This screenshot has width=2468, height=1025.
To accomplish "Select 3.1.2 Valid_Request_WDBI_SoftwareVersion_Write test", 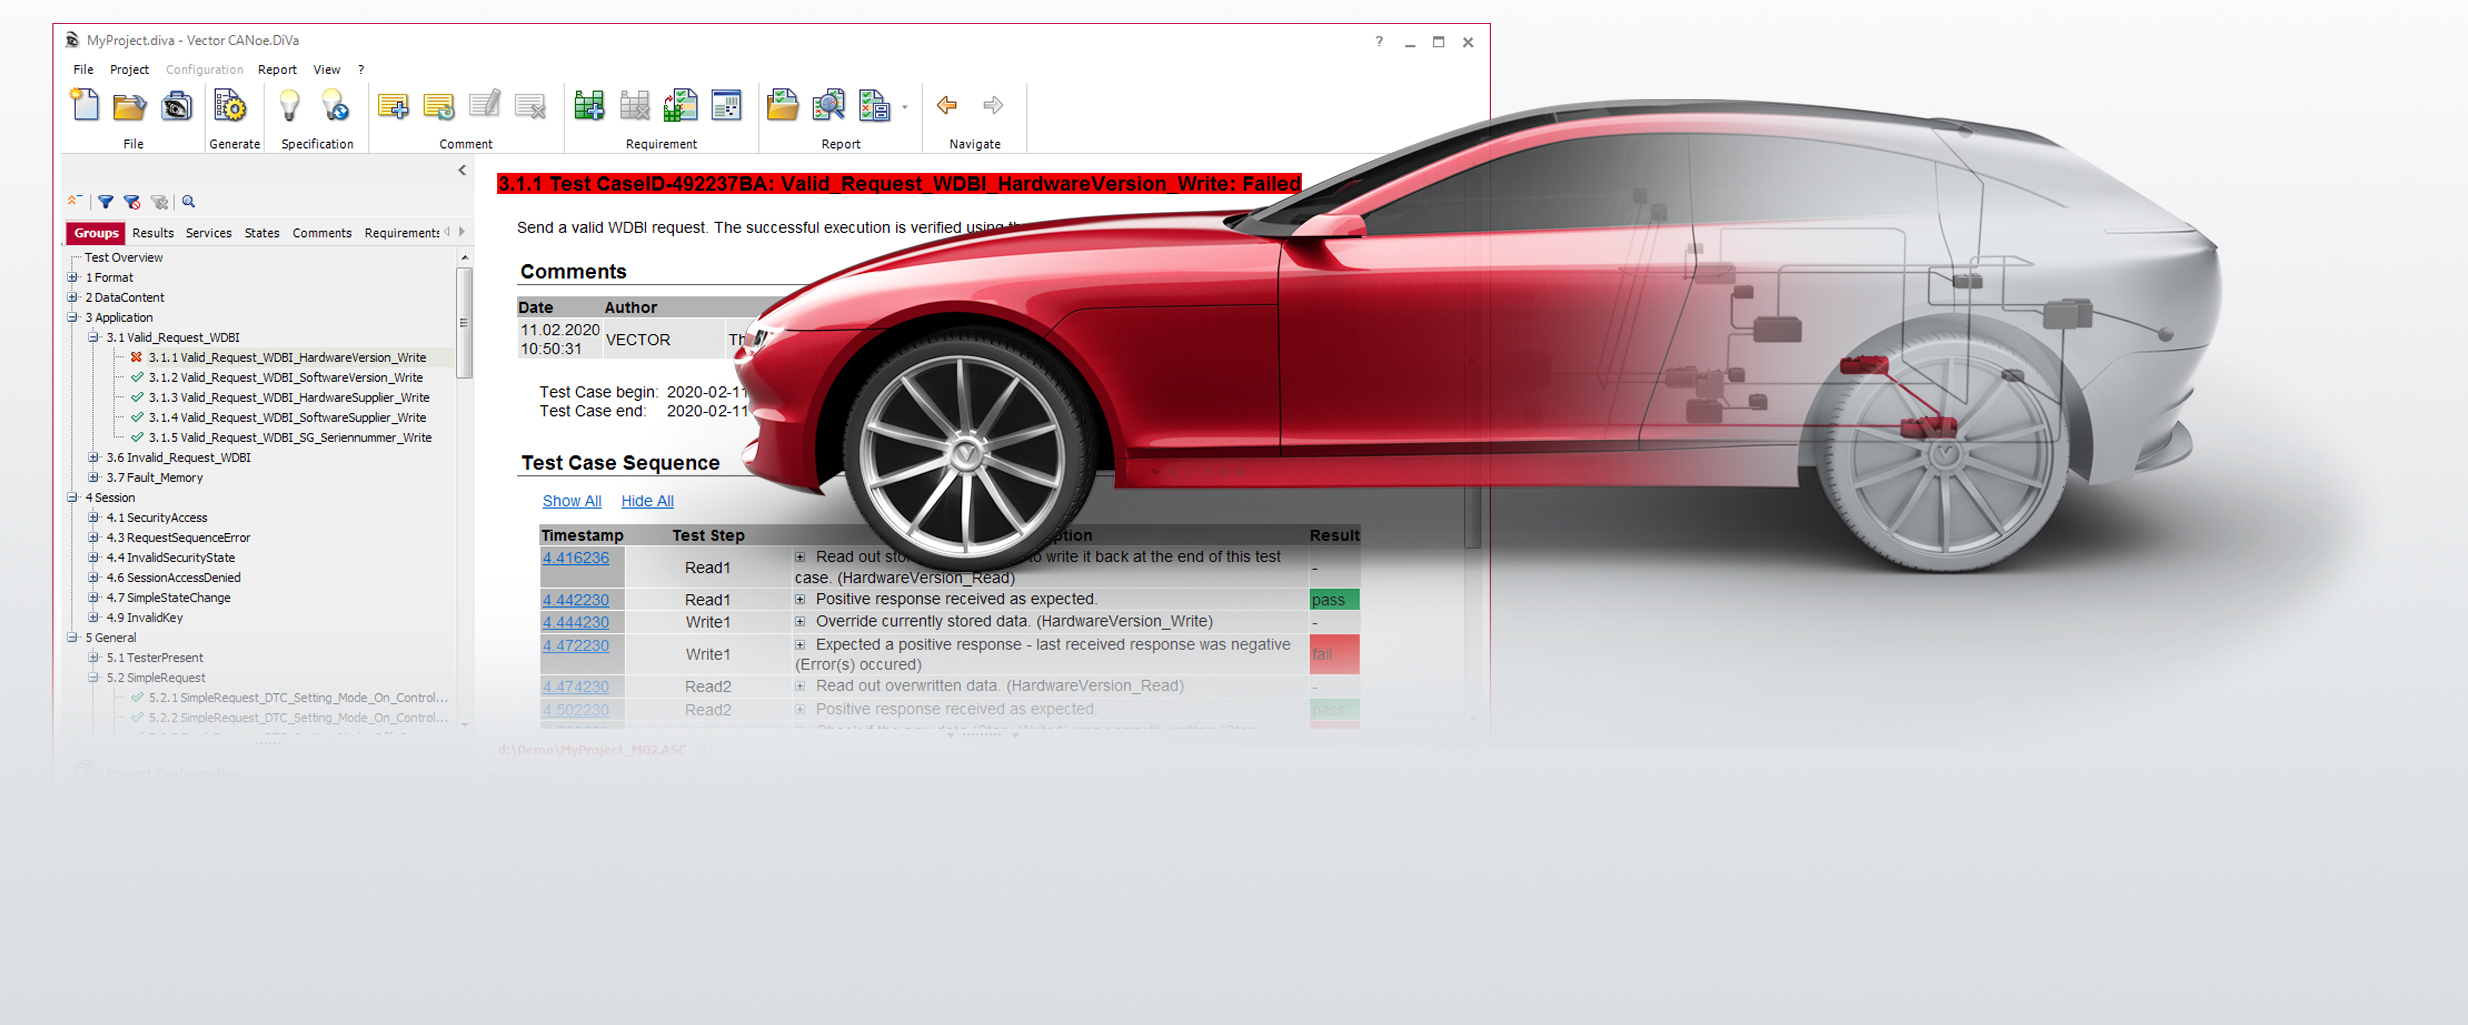I will [x=285, y=378].
